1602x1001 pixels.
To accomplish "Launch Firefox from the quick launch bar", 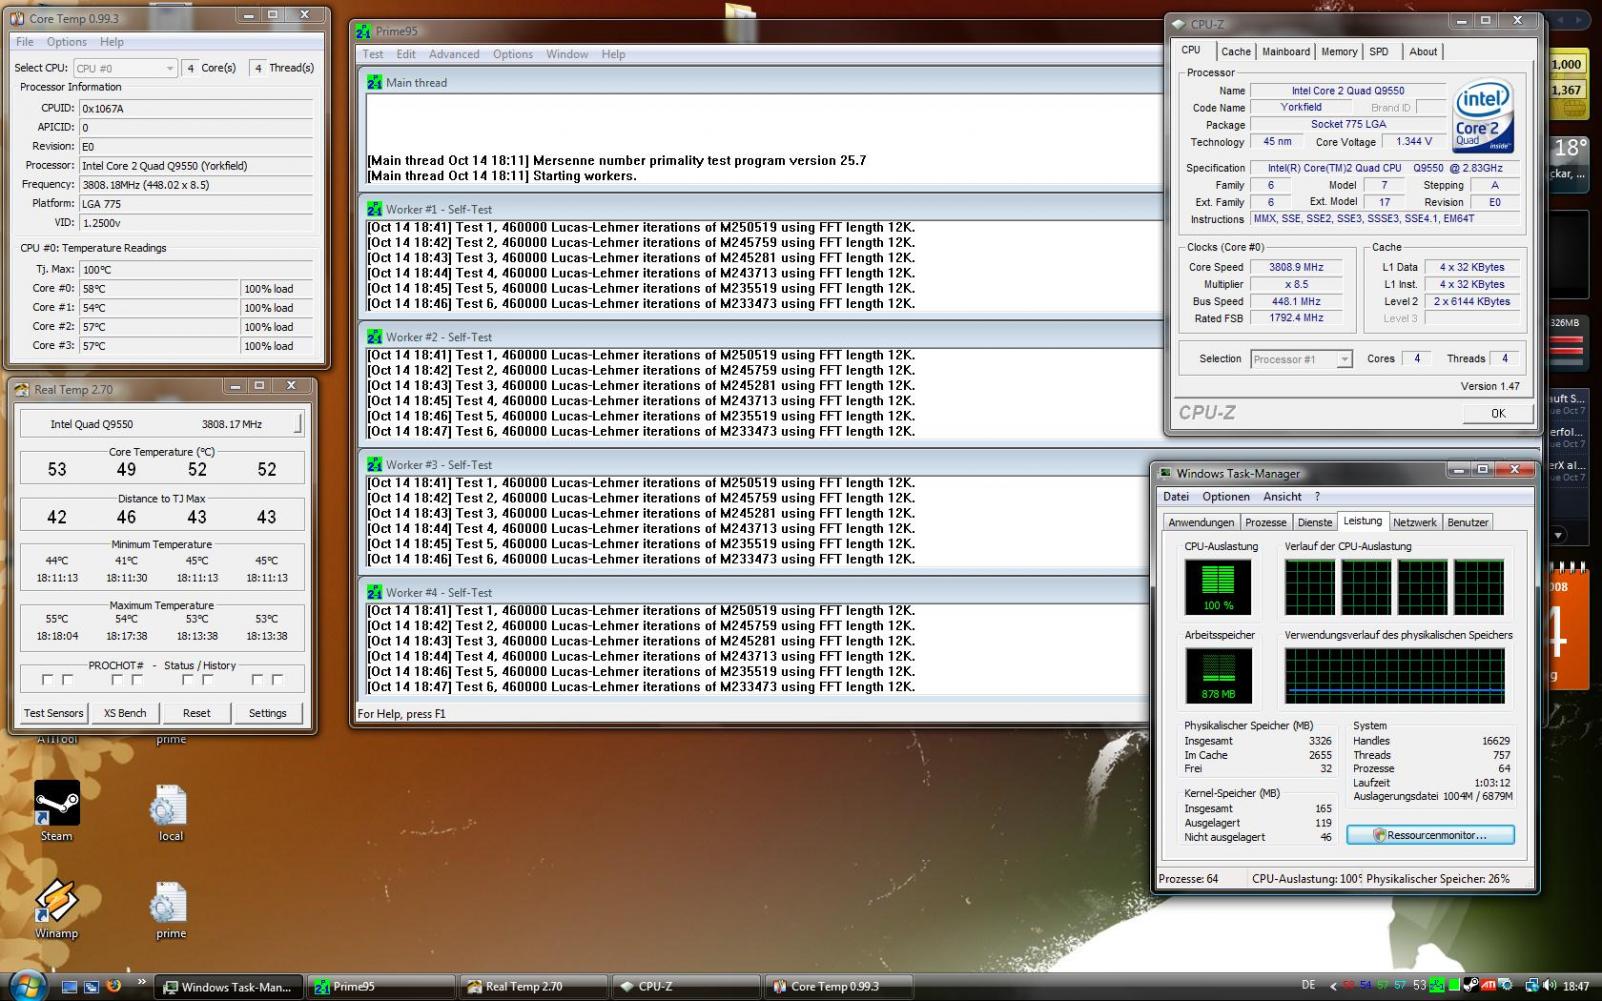I will pyautogui.click(x=113, y=986).
